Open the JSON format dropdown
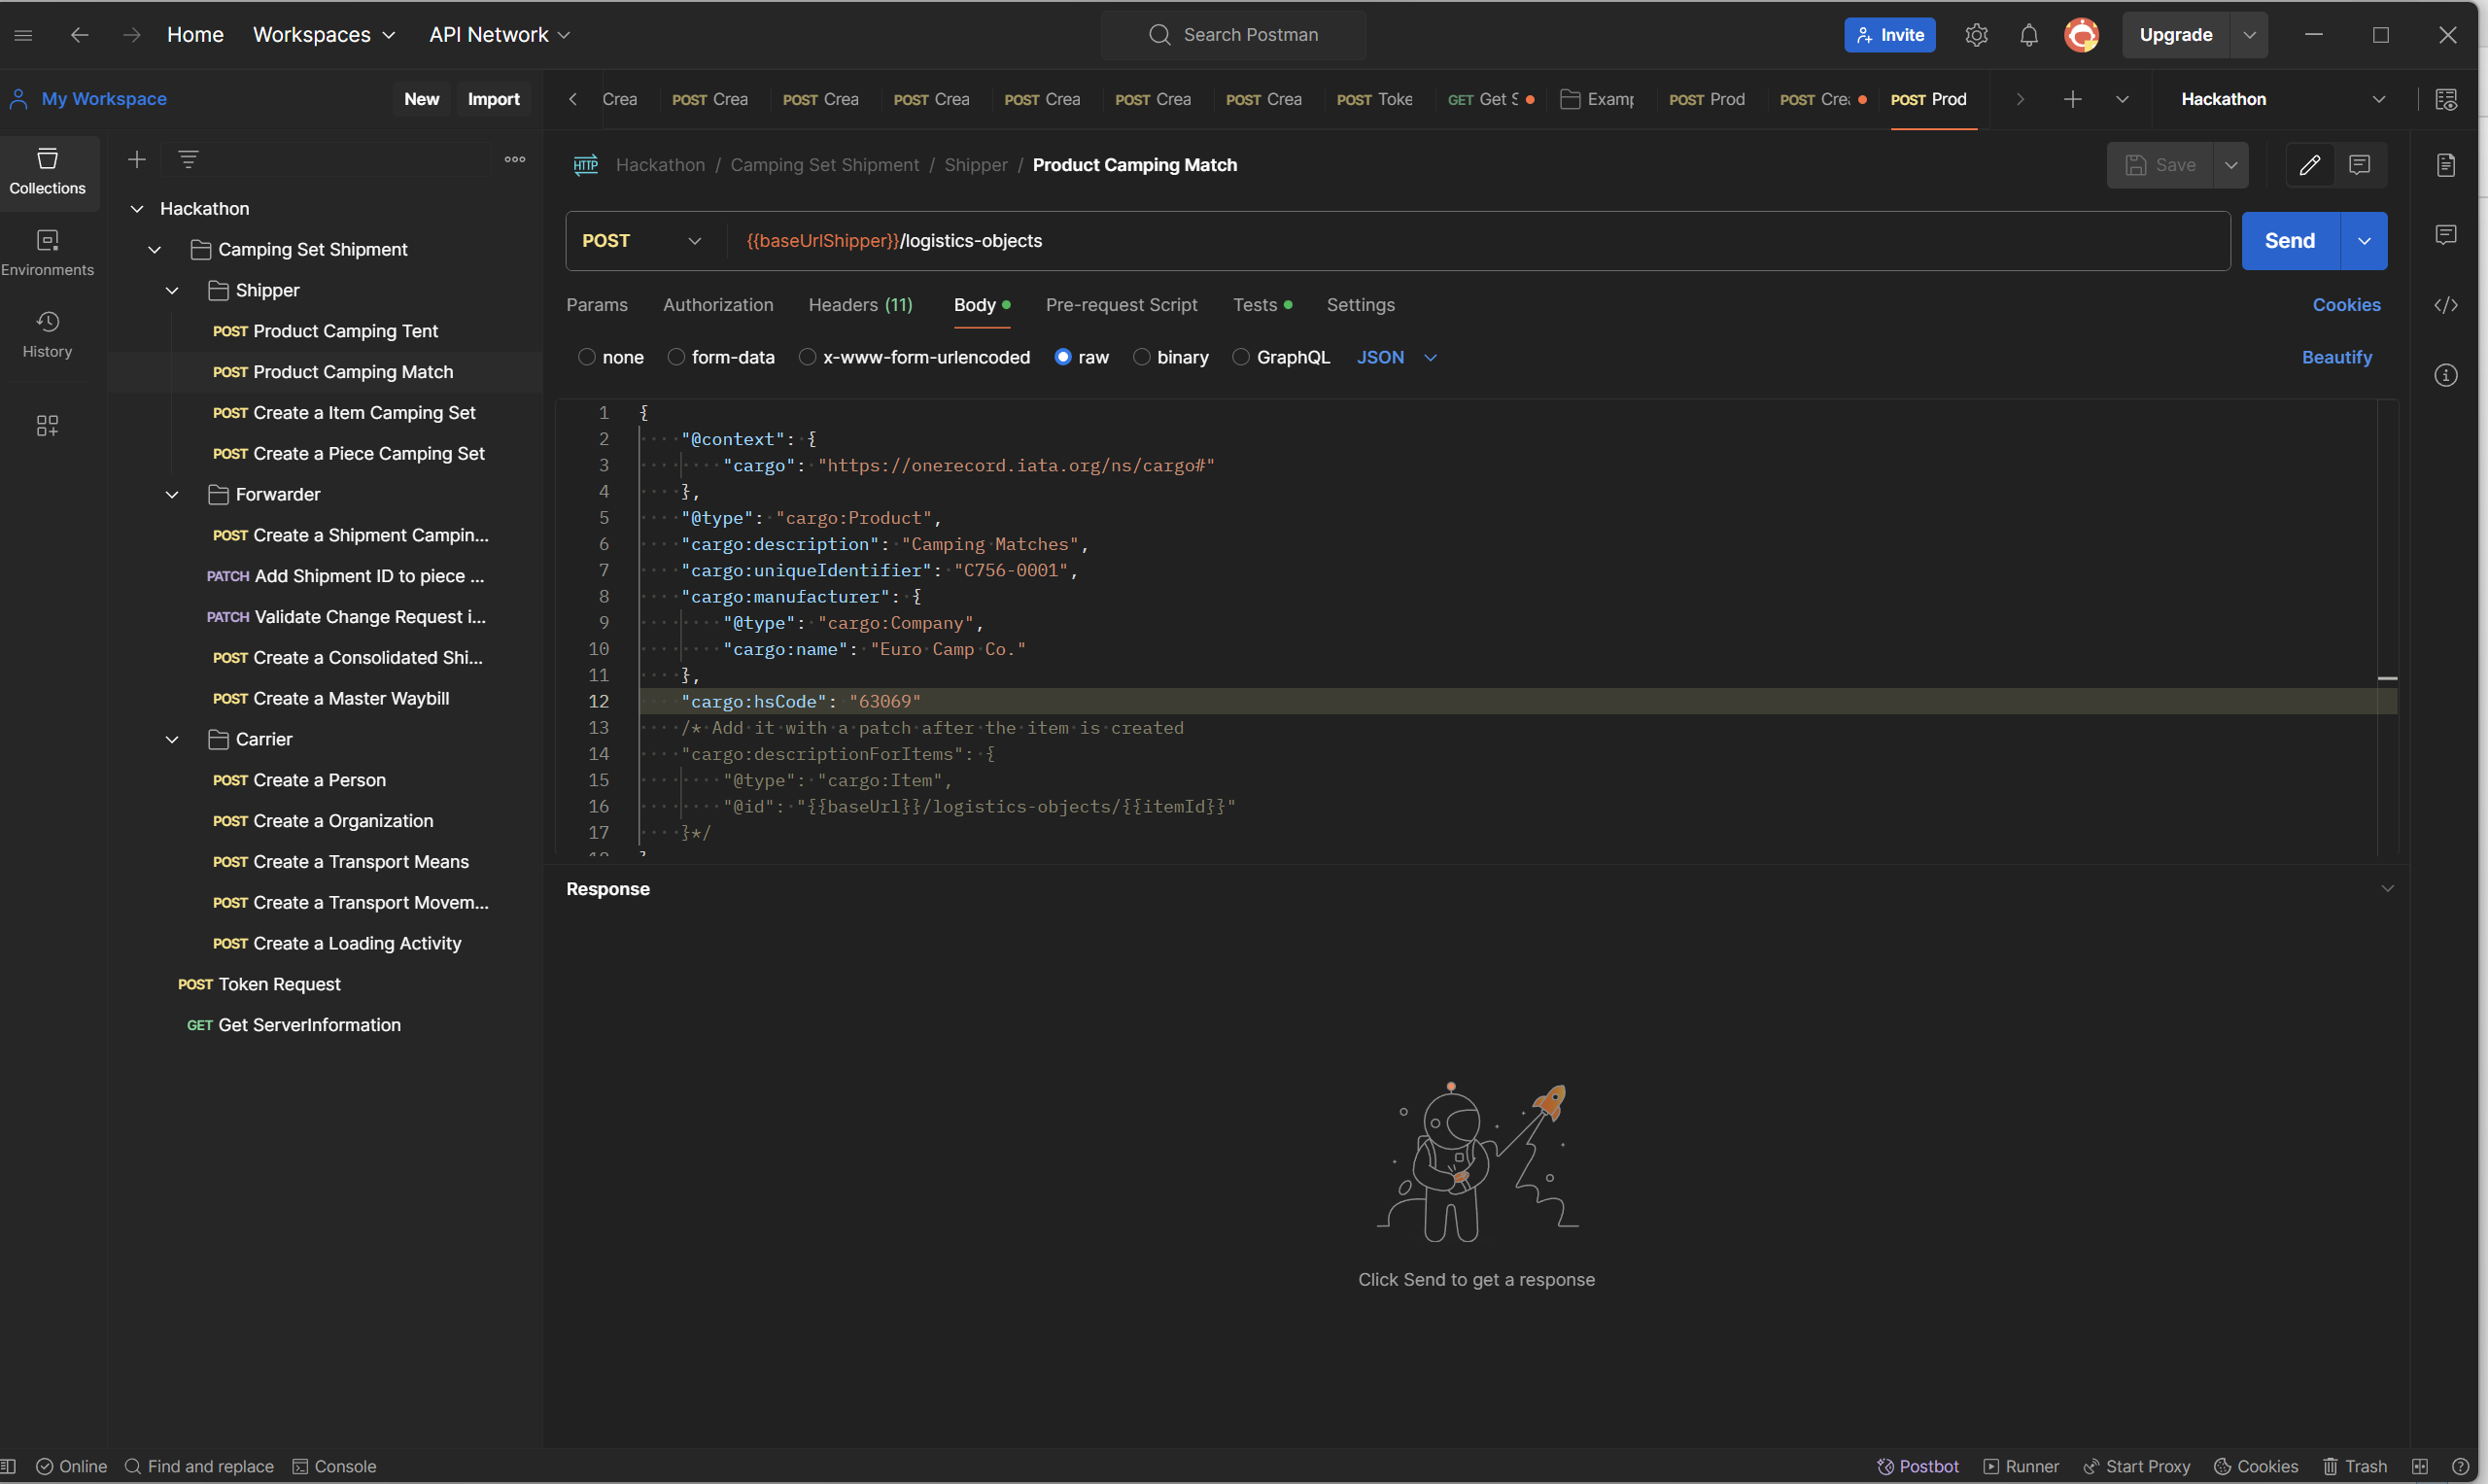2488x1484 pixels. 1396,357
